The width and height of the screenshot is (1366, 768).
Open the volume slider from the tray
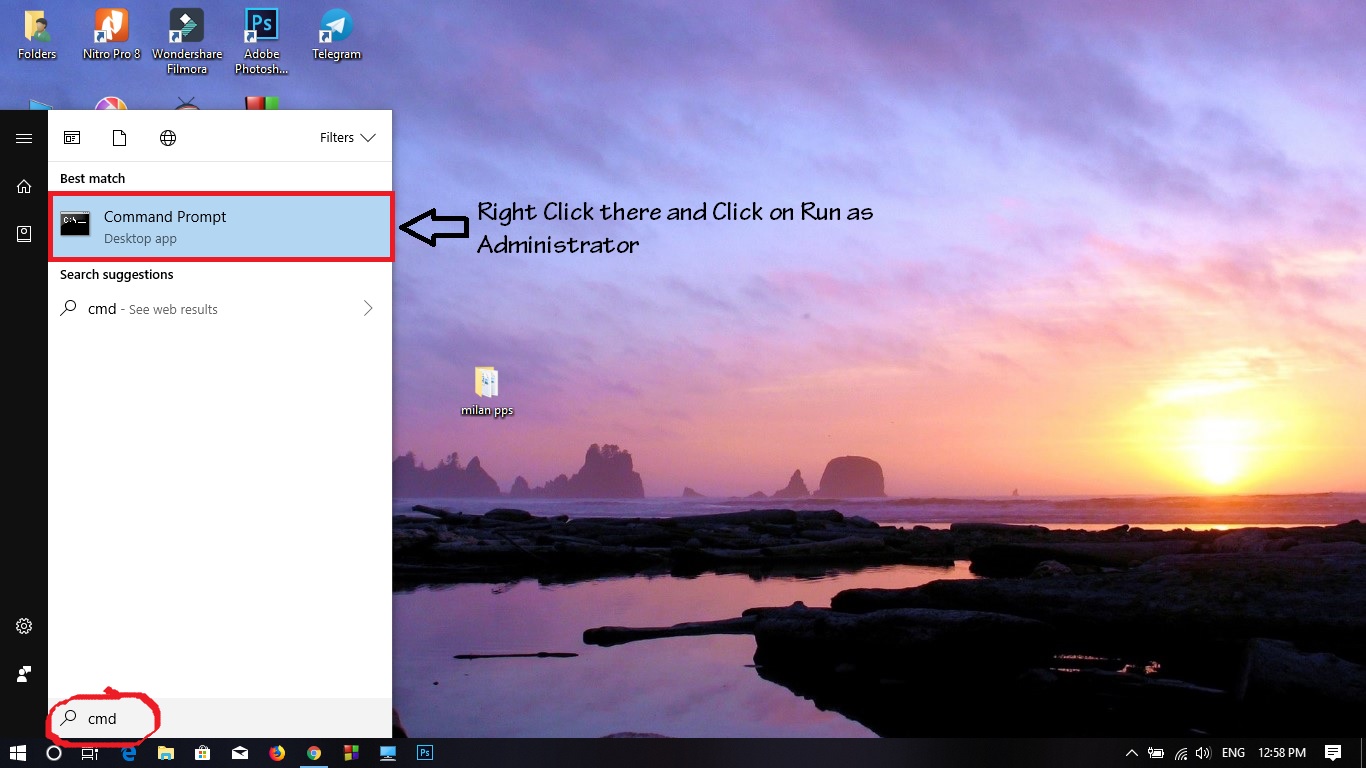tap(1202, 753)
